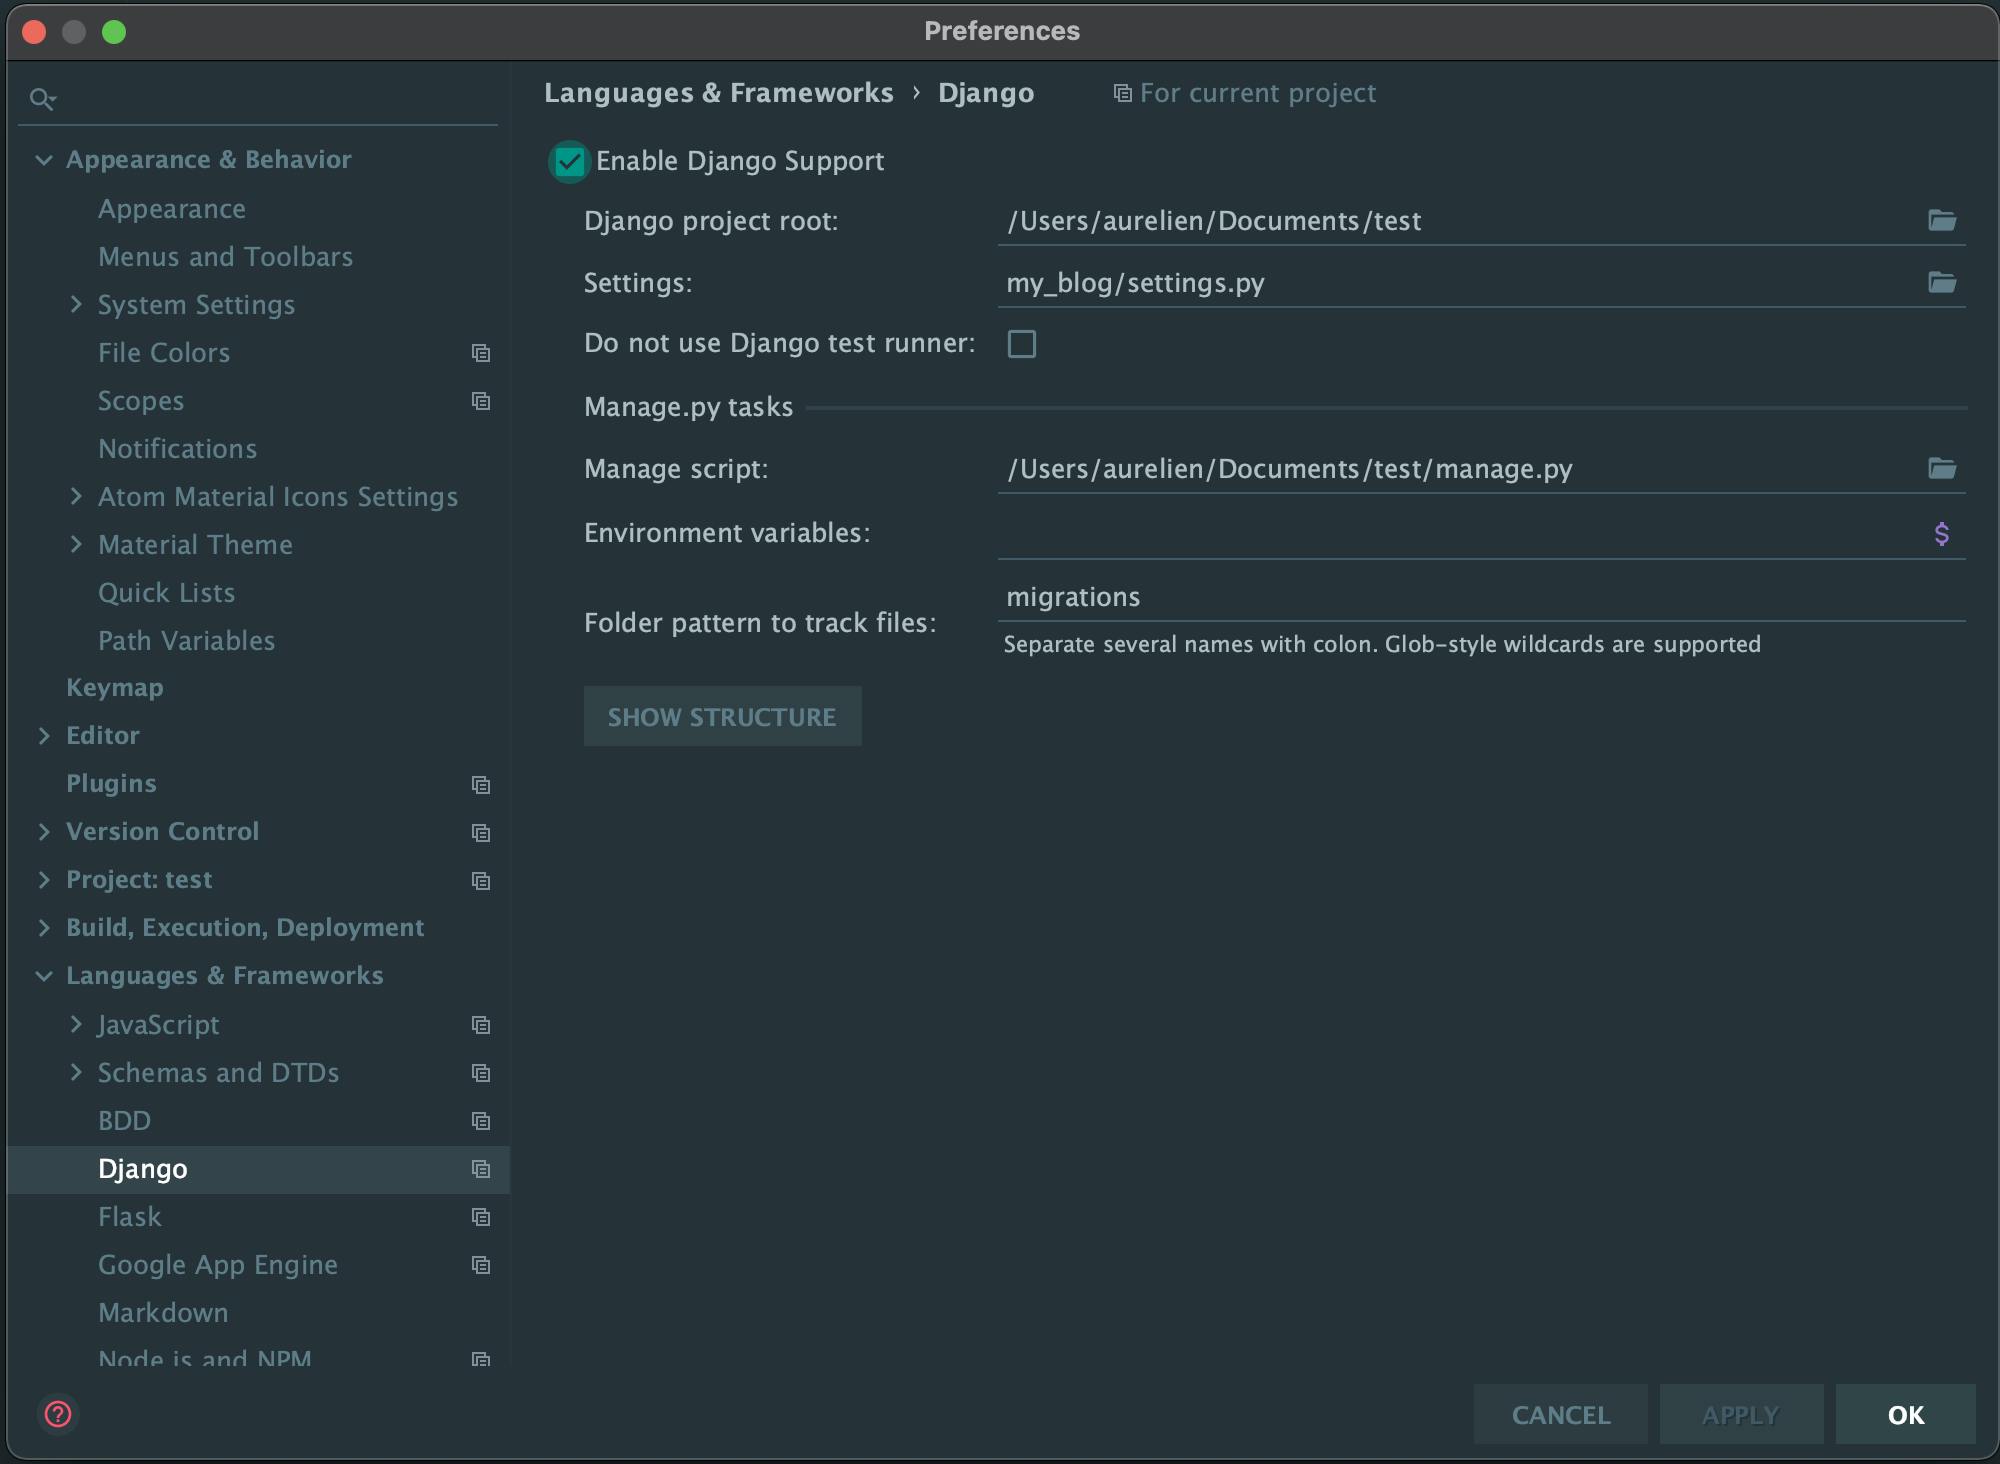The image size is (2000, 1464).
Task: Click project-level icon next to Scopes
Action: tap(481, 401)
